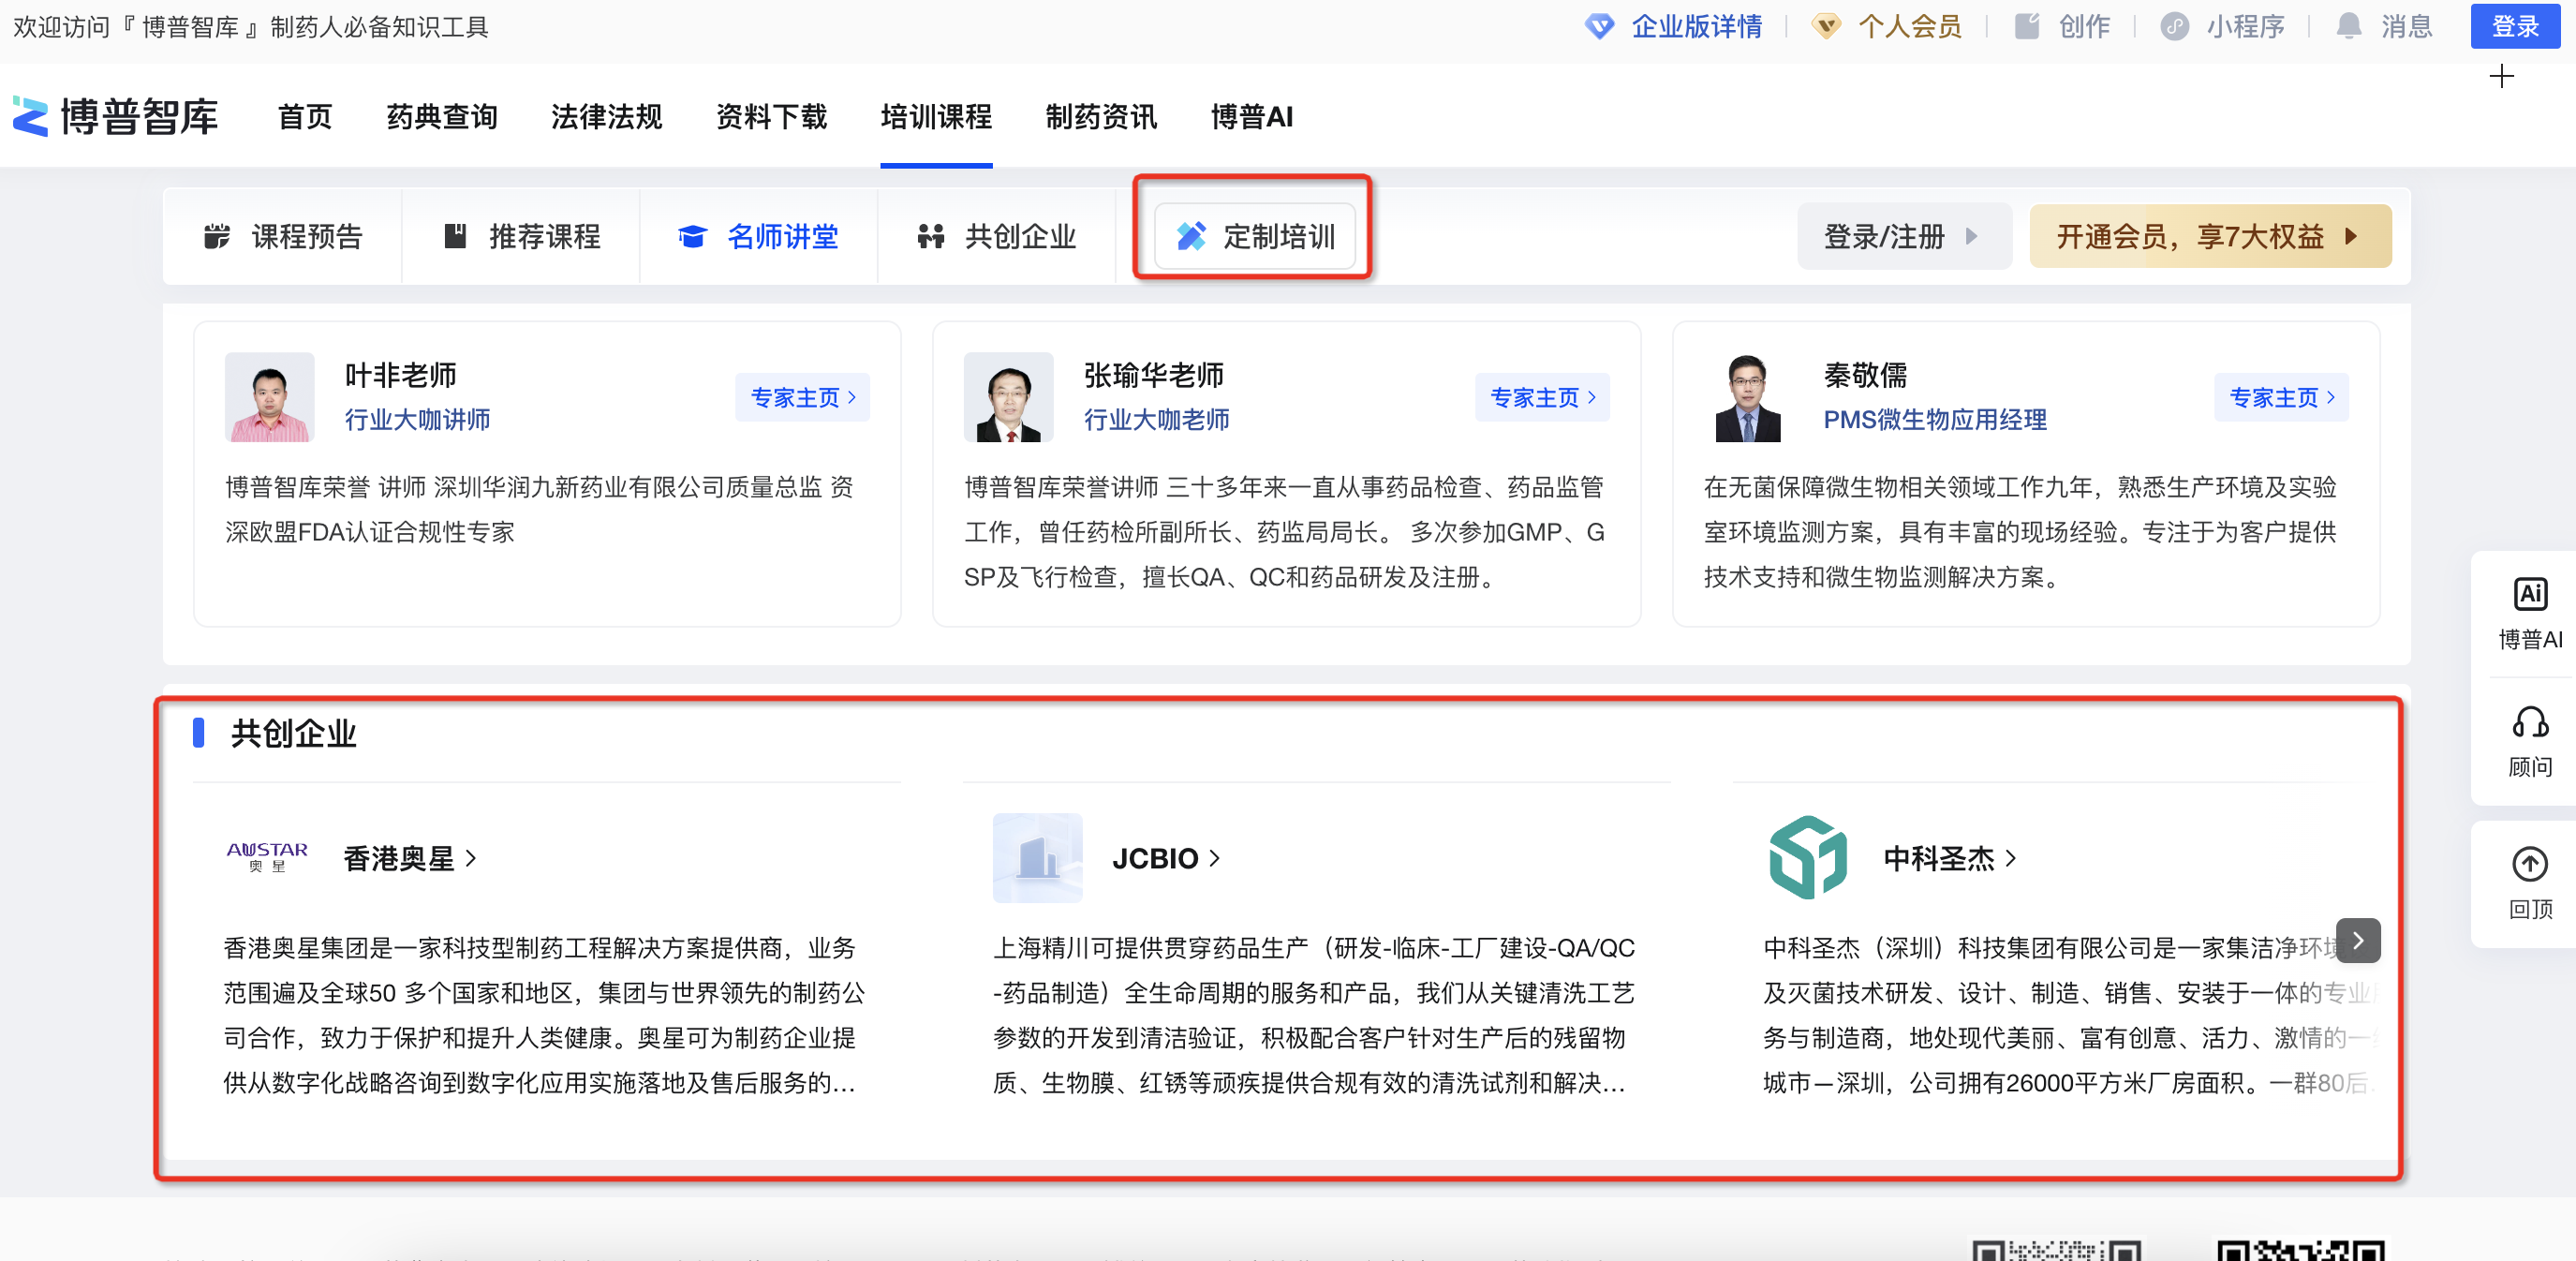Click the 登录/注册 button
Screen dimensions: 2576x1261
[1904, 236]
